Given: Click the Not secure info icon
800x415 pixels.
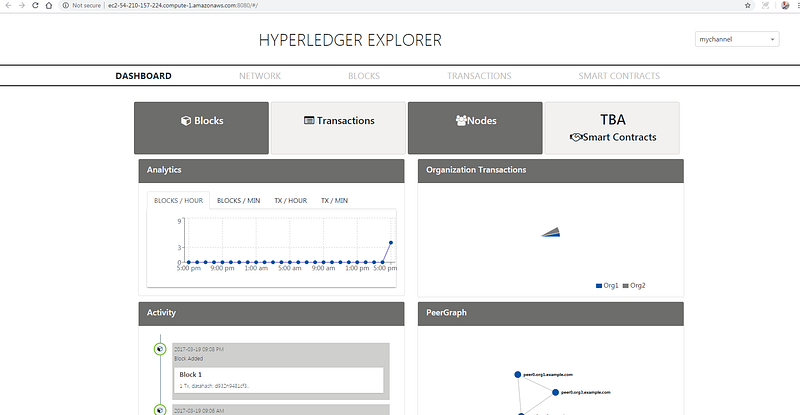Looking at the screenshot, I should coord(65,5).
